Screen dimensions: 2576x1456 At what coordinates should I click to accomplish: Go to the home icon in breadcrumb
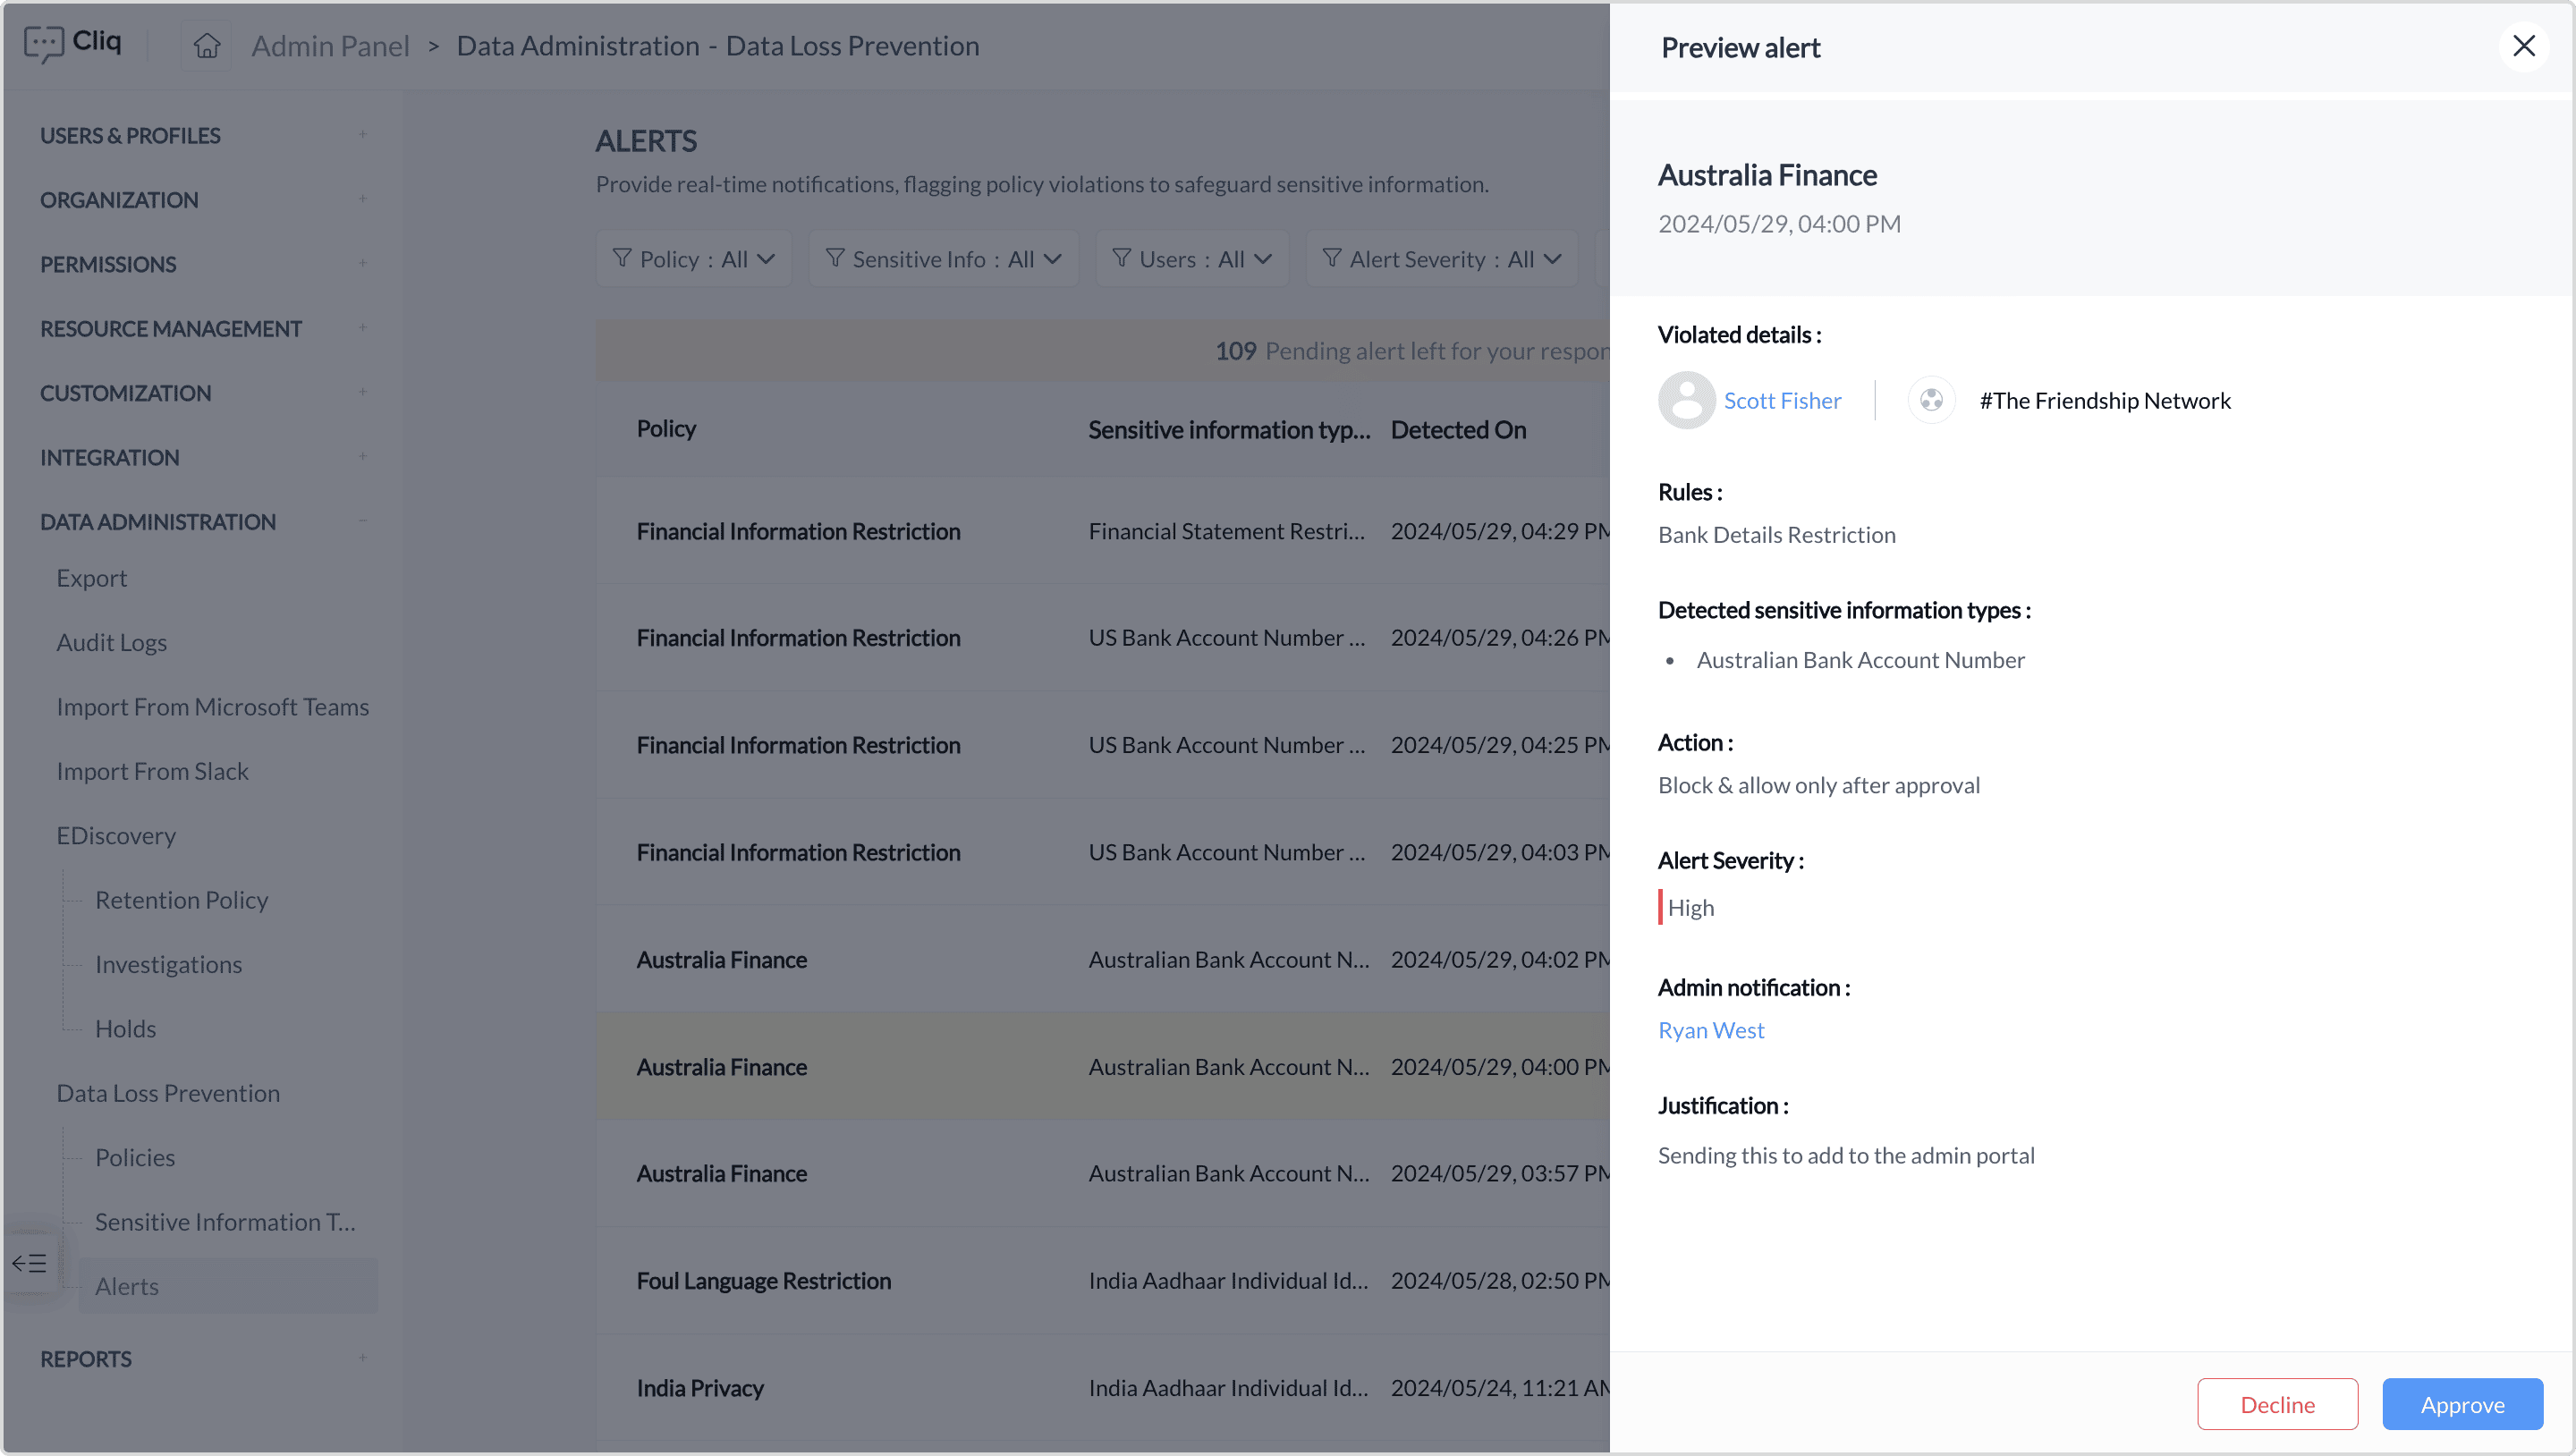coord(206,46)
